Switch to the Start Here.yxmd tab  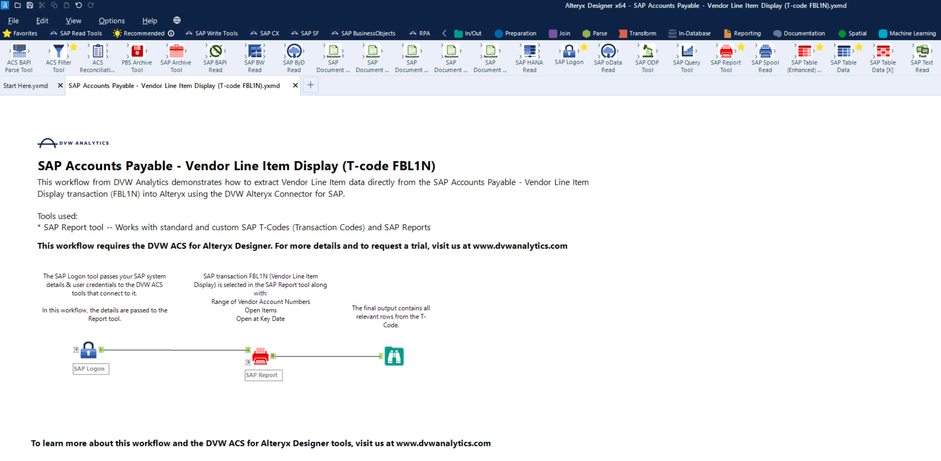26,86
